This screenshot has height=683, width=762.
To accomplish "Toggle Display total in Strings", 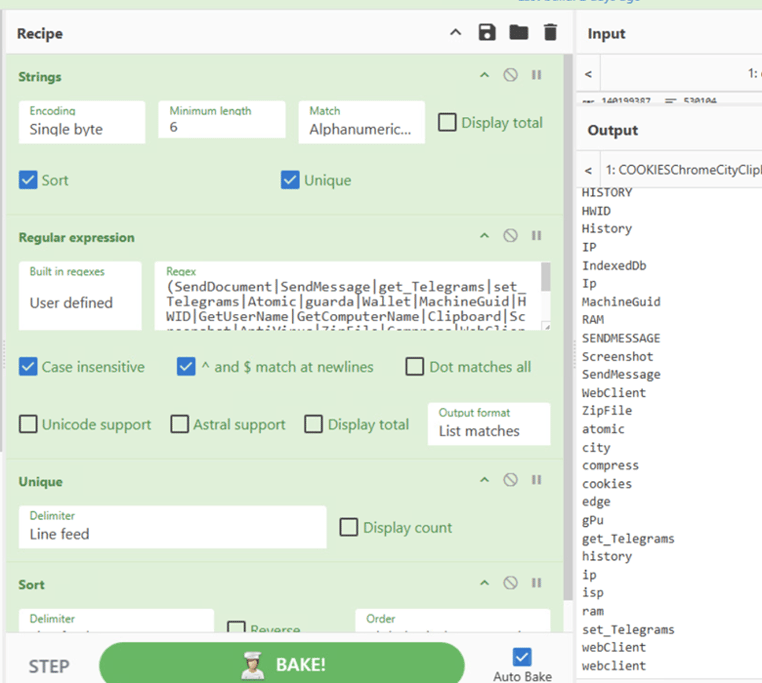I will point(447,123).
